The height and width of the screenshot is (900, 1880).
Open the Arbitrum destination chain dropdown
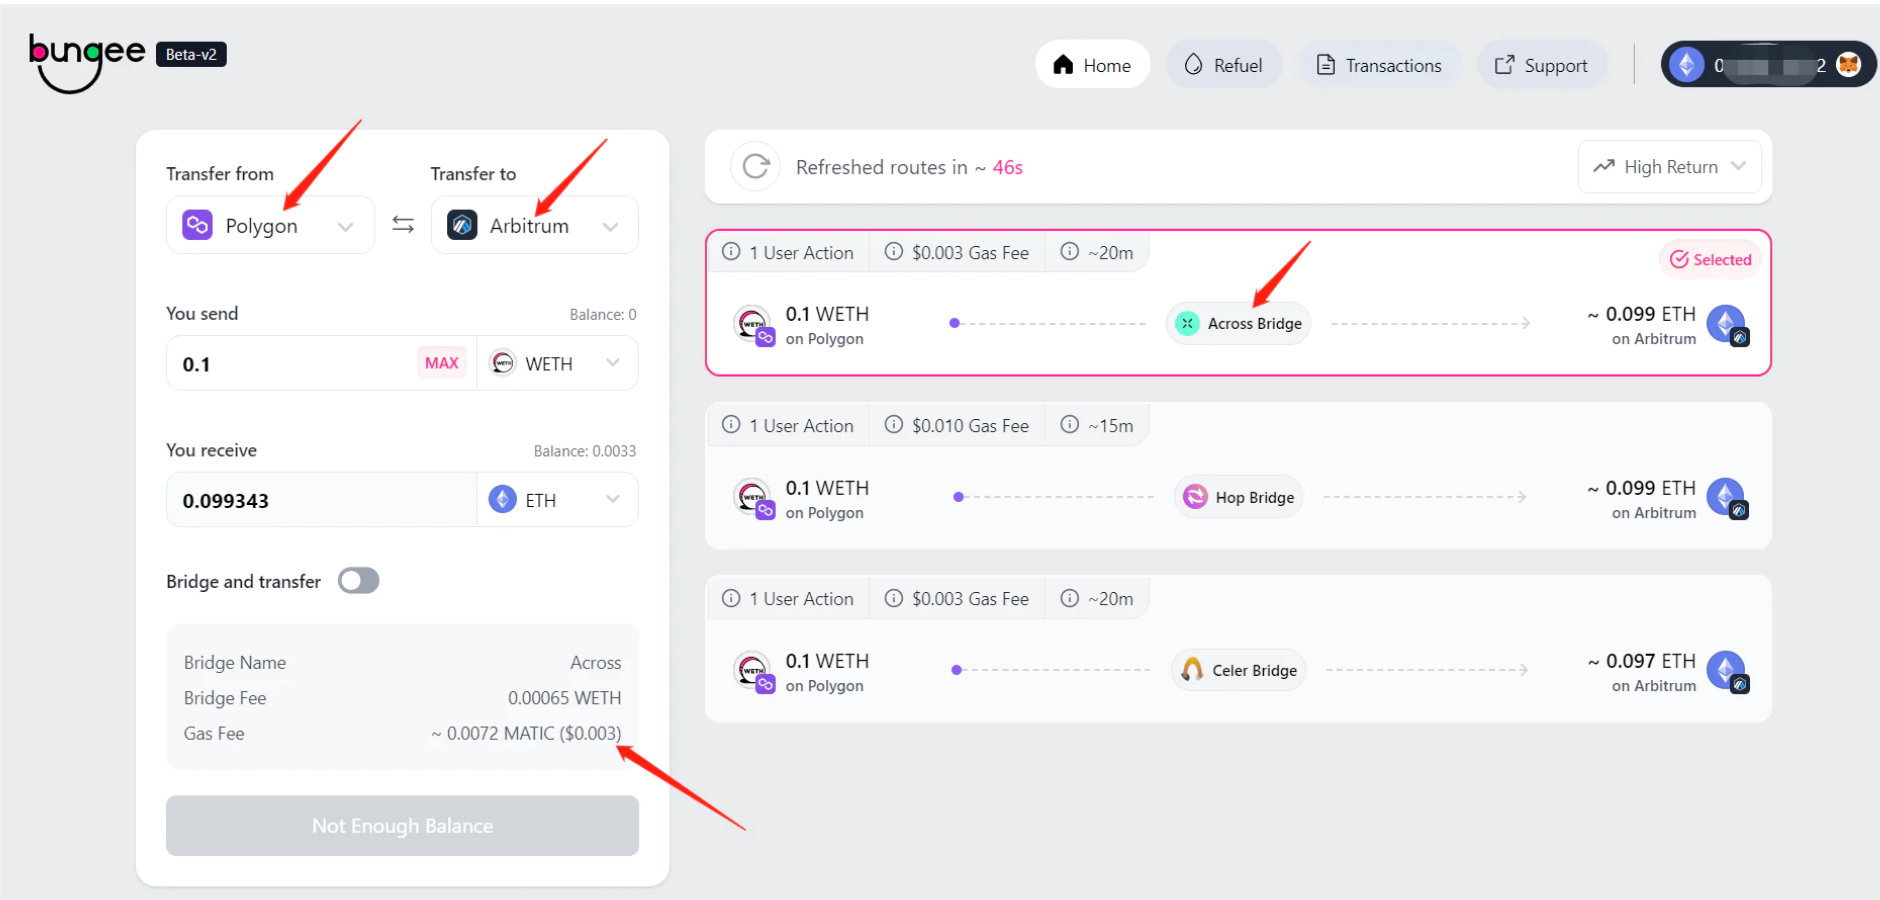point(535,225)
